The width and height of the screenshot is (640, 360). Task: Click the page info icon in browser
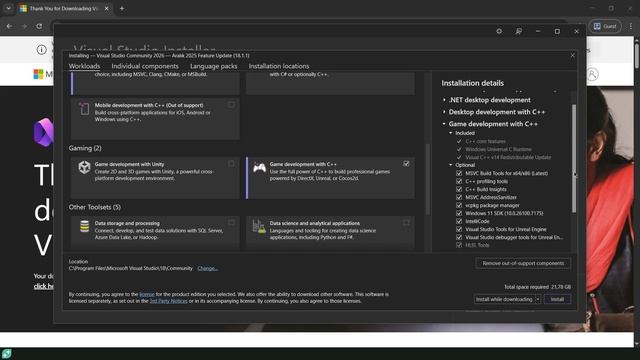tap(42, 50)
